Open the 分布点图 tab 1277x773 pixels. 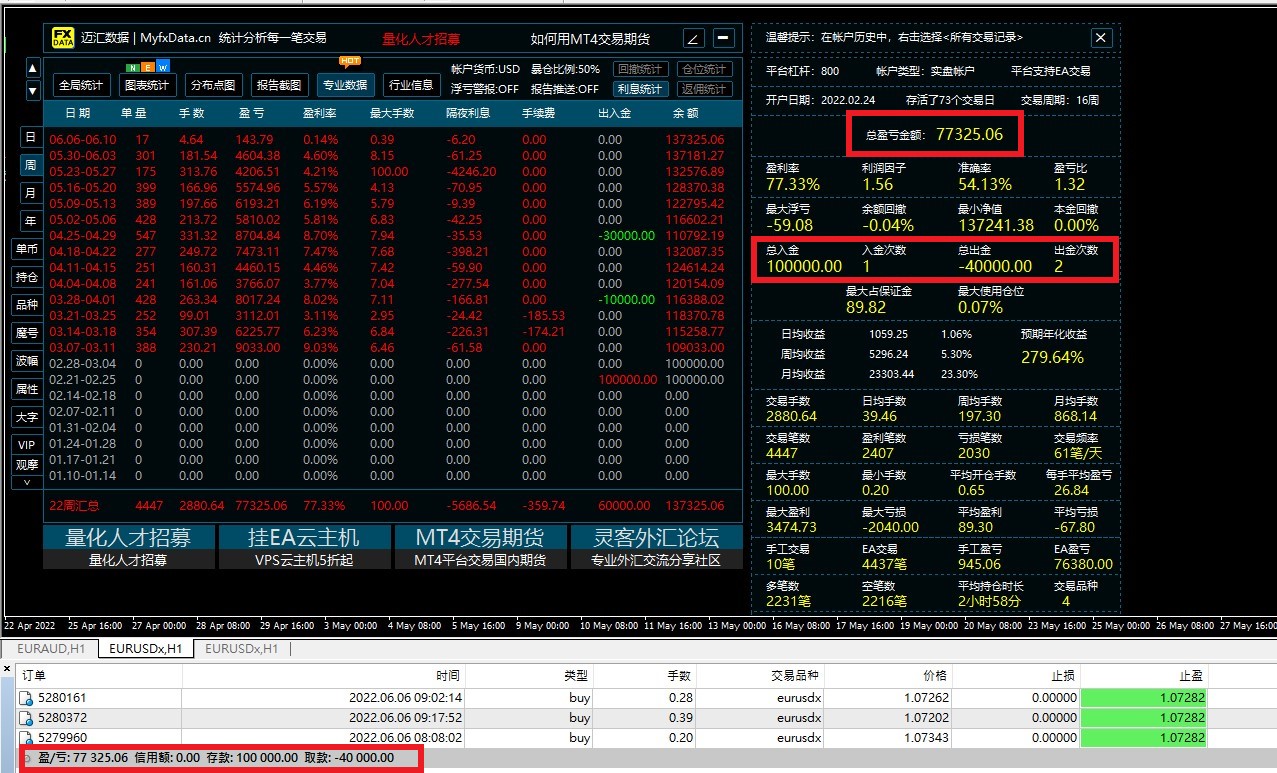click(213, 85)
